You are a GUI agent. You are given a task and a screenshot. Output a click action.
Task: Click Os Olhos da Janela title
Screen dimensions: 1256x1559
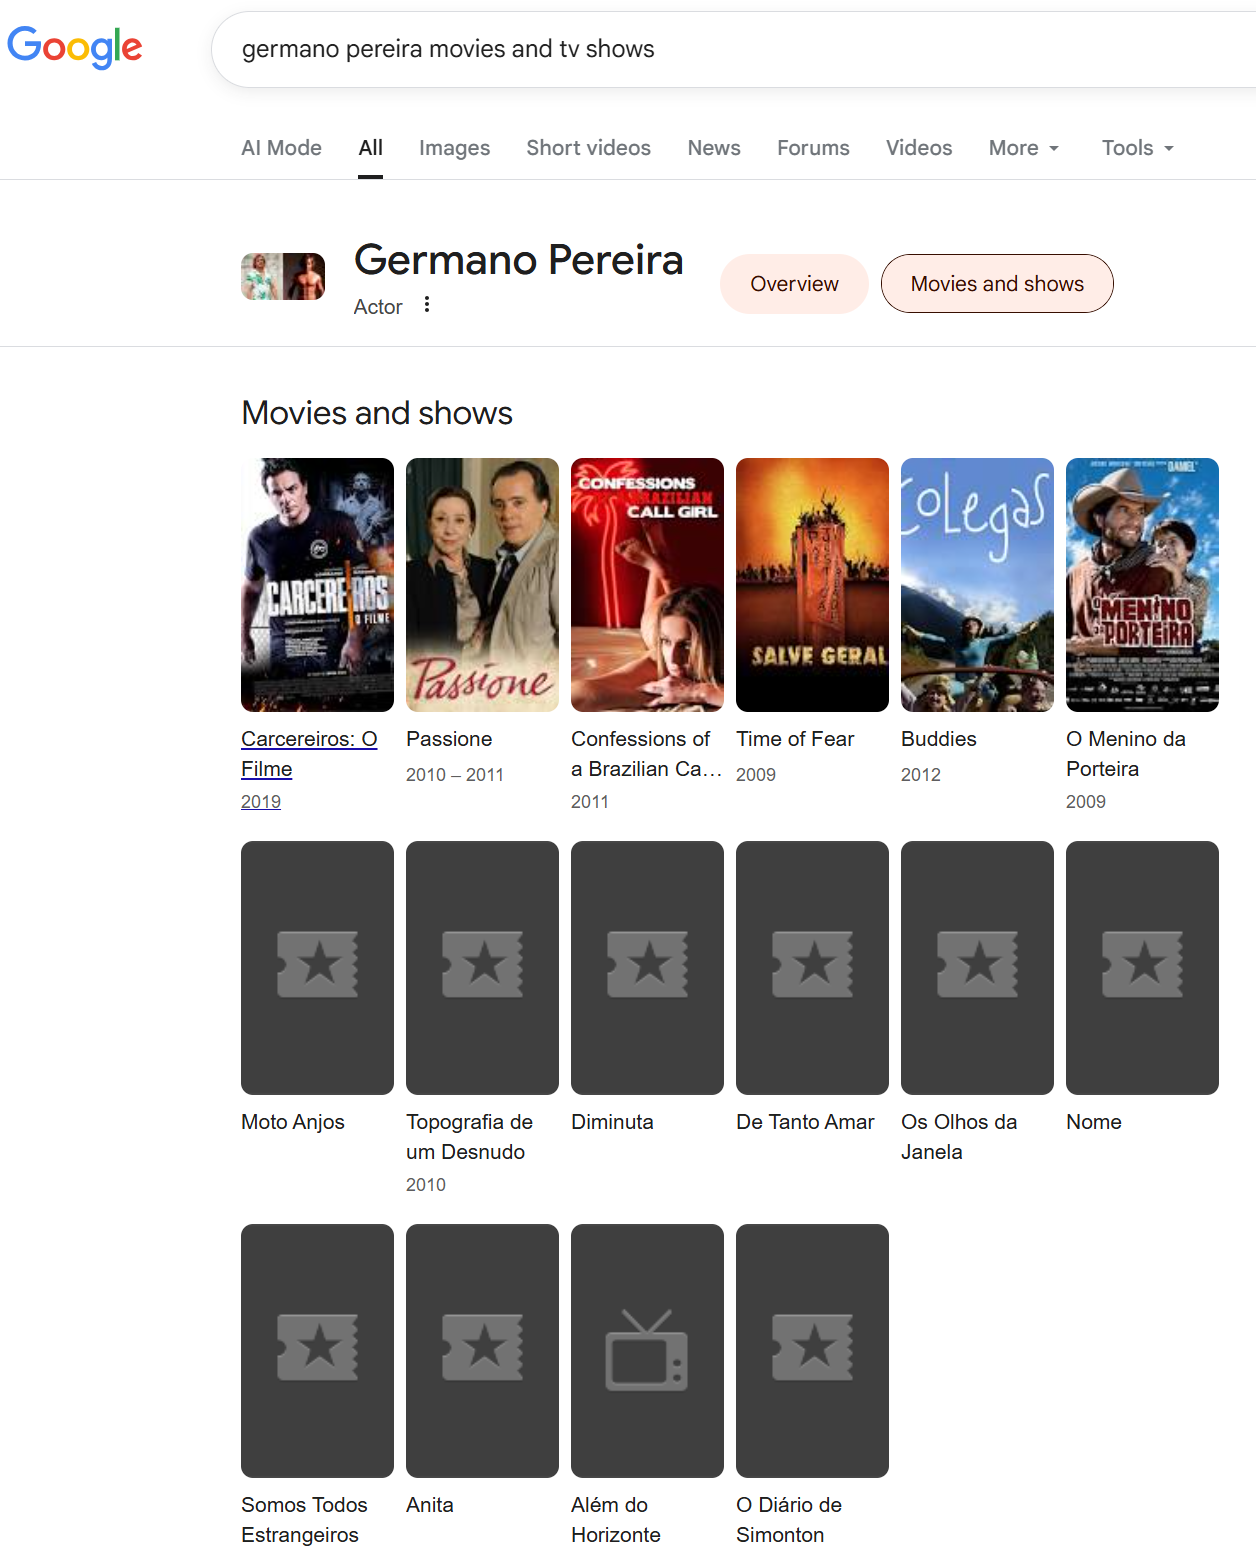(x=959, y=1137)
